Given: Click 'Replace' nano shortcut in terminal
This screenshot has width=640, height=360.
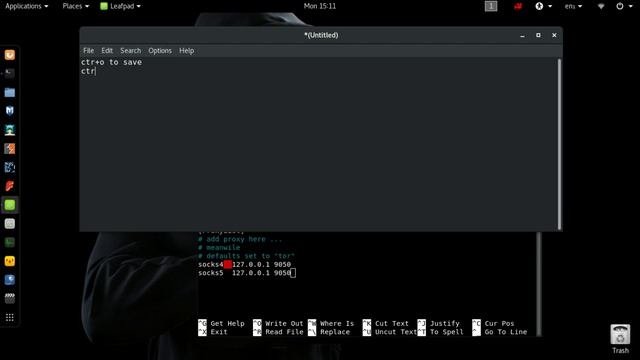Looking at the screenshot, I should tap(329, 332).
